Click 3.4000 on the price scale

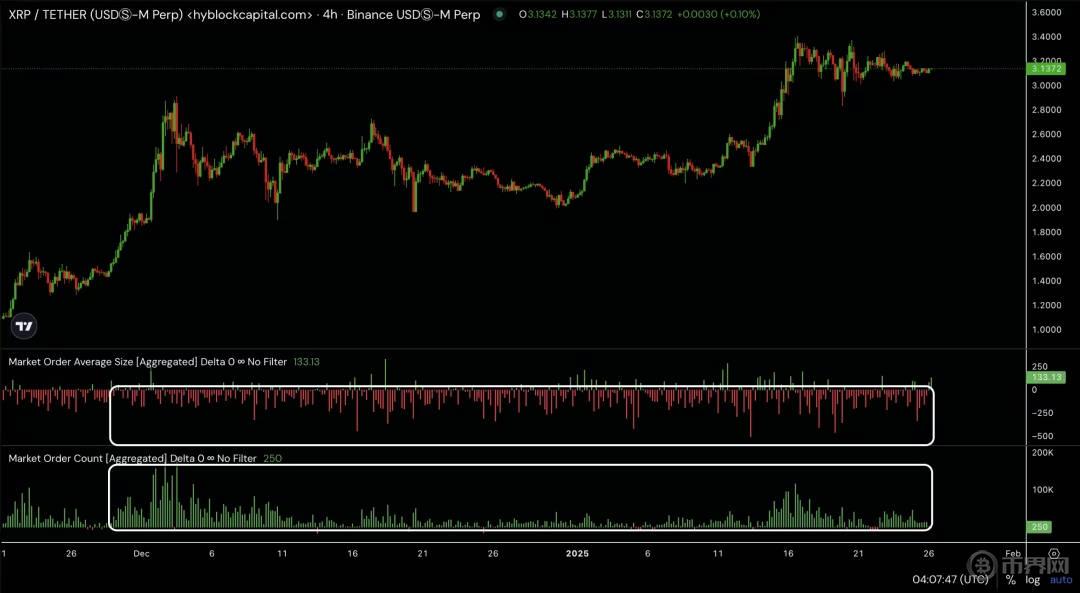(x=1046, y=37)
